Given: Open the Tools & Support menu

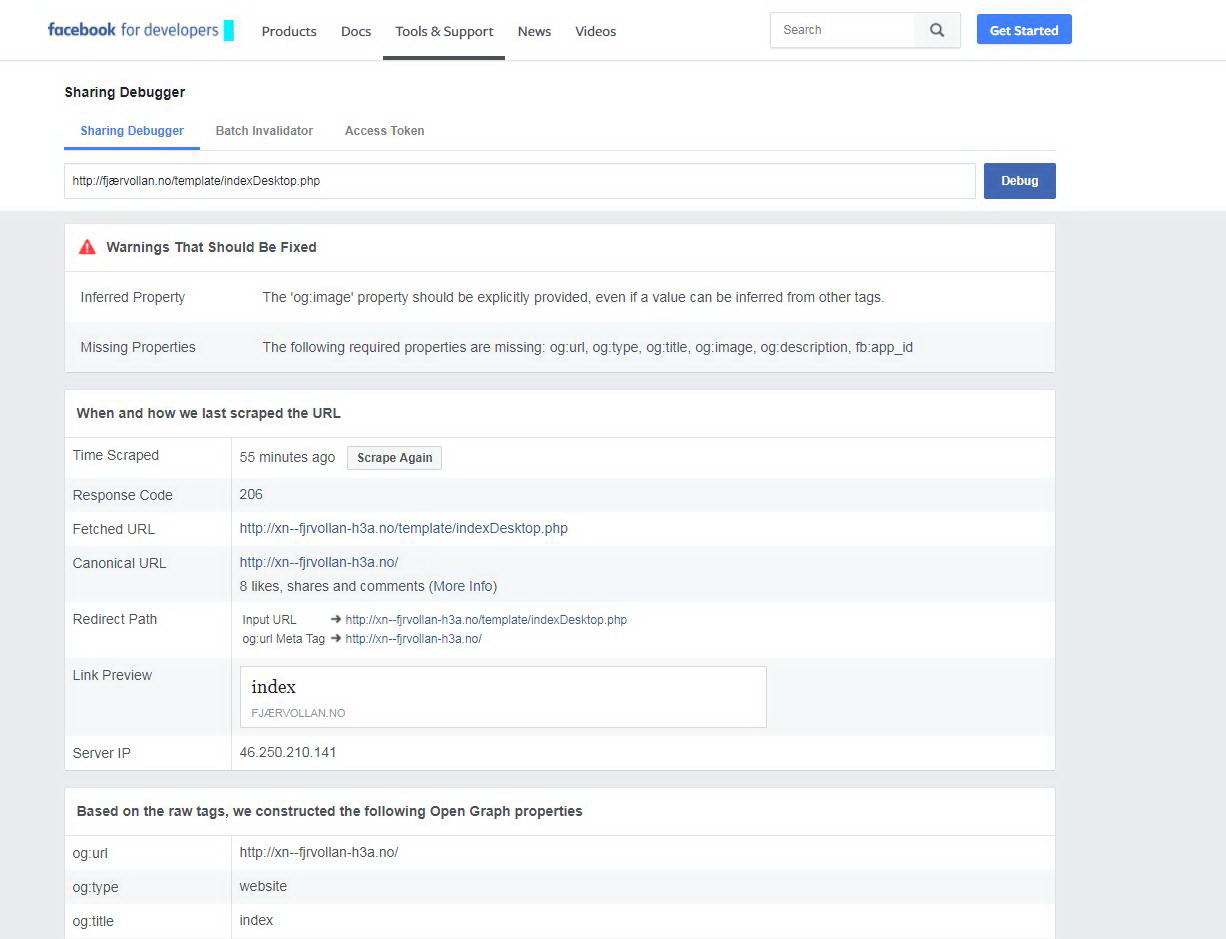Looking at the screenshot, I should tap(444, 31).
